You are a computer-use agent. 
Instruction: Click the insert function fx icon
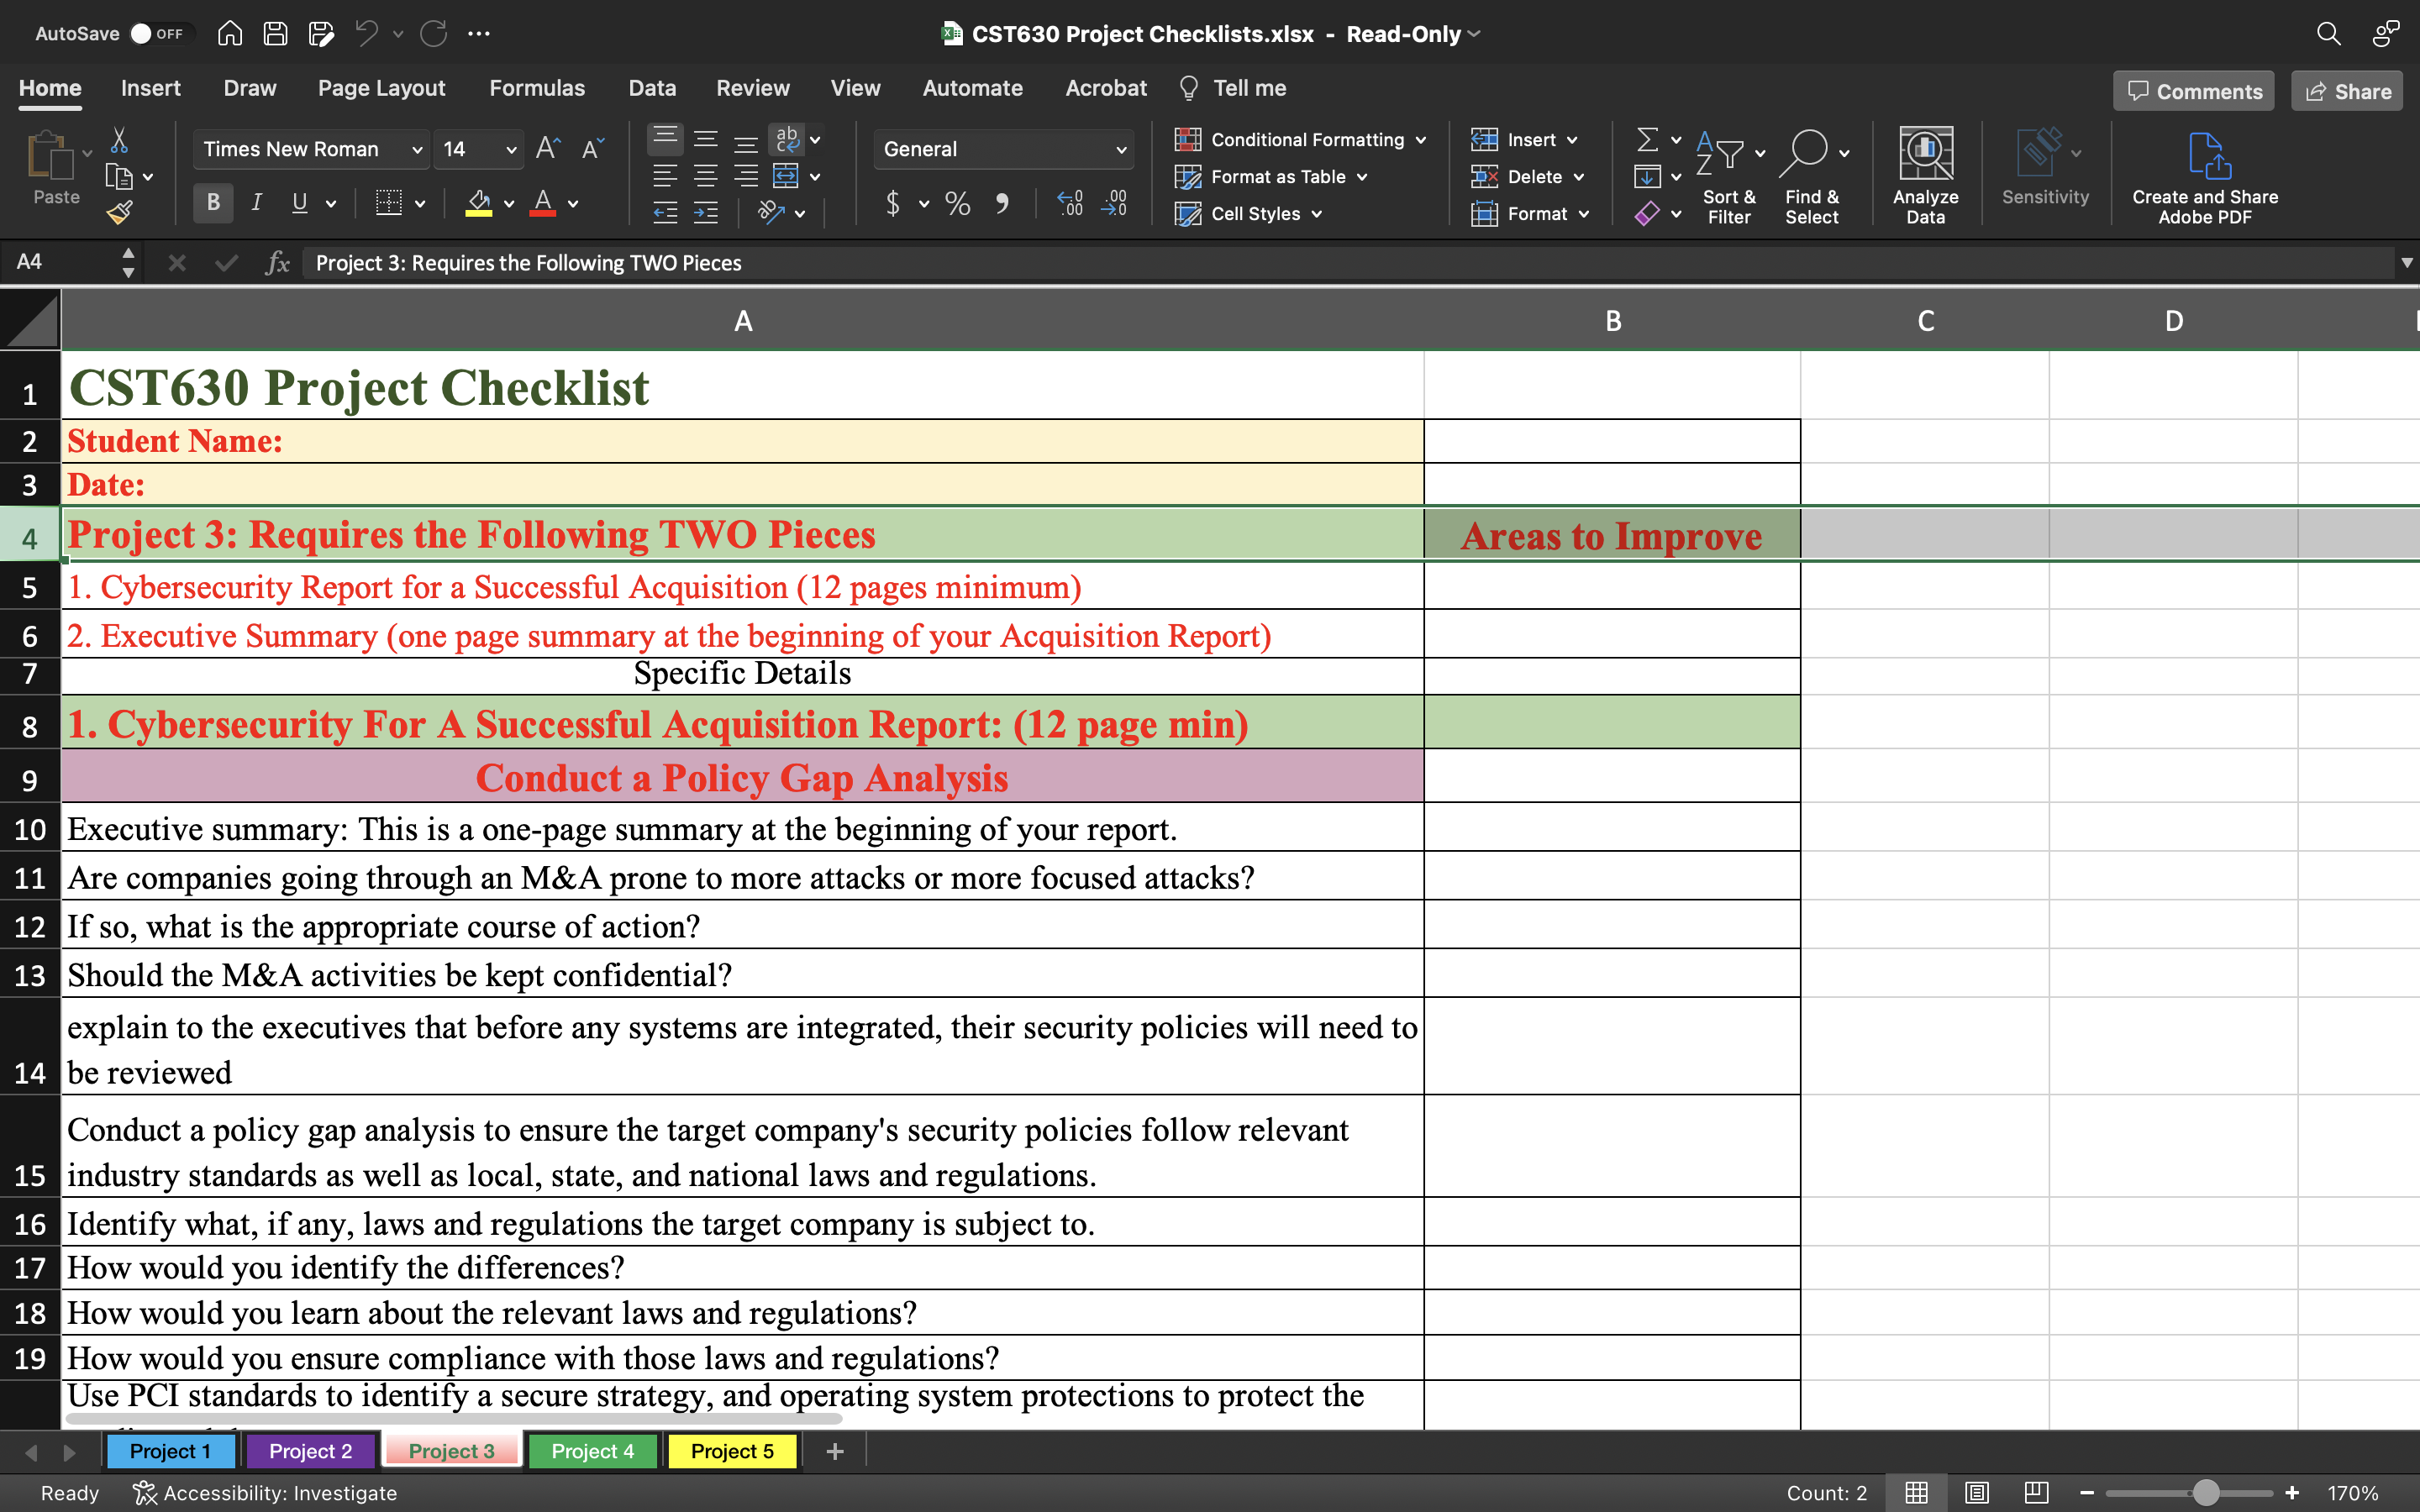pos(277,263)
